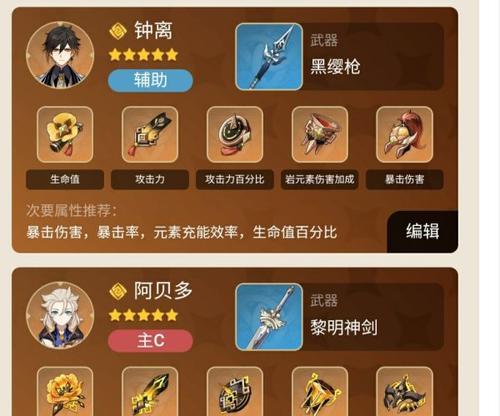Select Albedo's golden goblet artifact icon
Viewport: 500px width, 416px height.
point(320,391)
